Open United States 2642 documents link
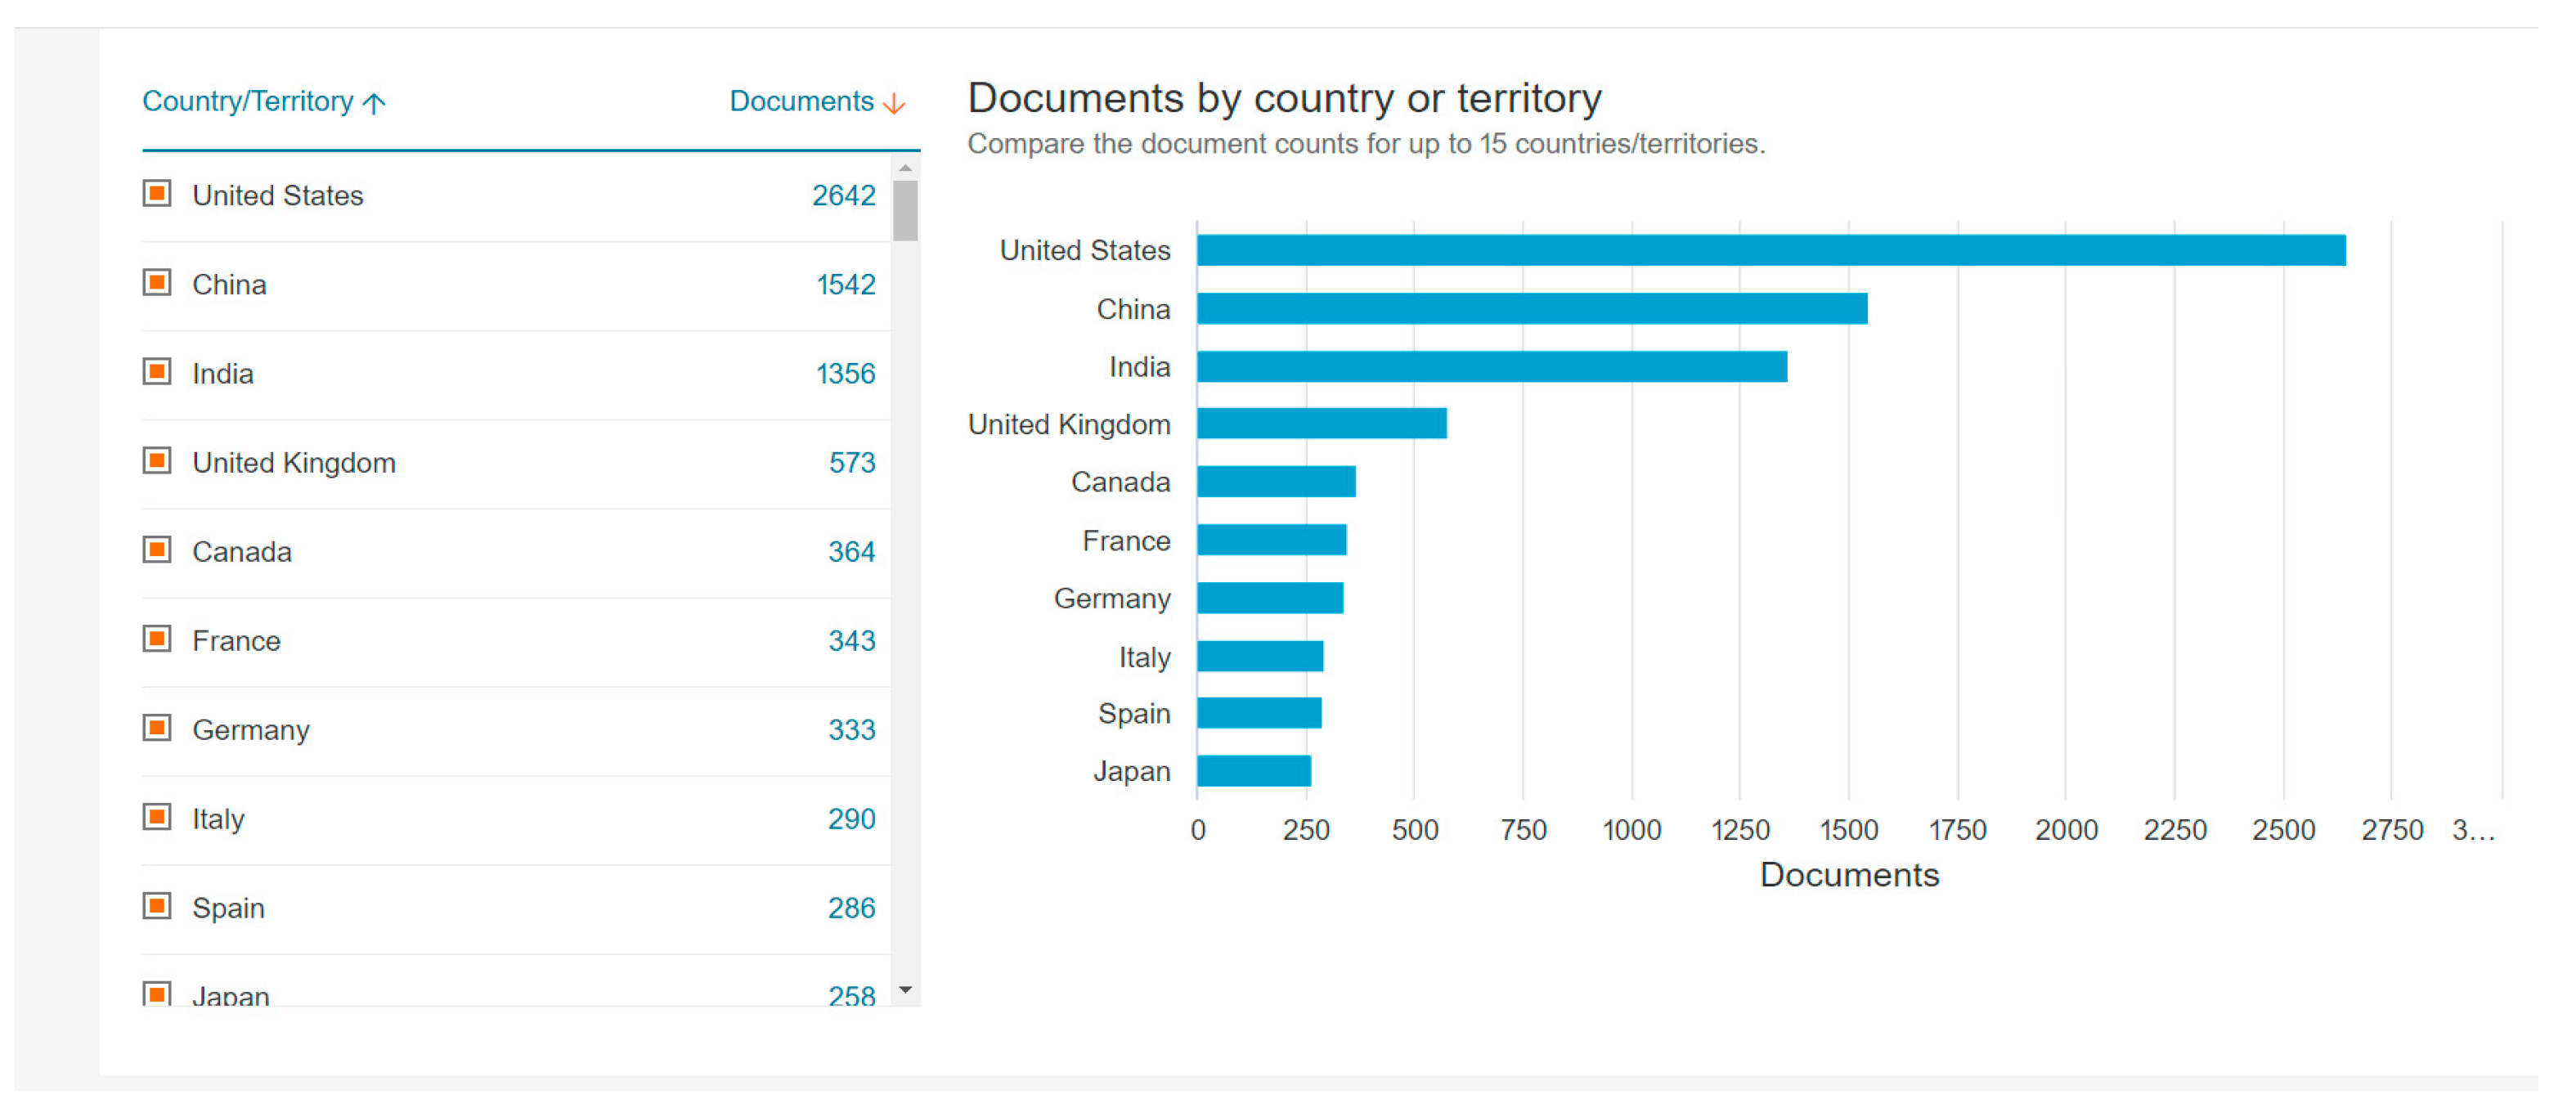Image resolution: width=2576 pixels, height=1117 pixels. point(843,195)
